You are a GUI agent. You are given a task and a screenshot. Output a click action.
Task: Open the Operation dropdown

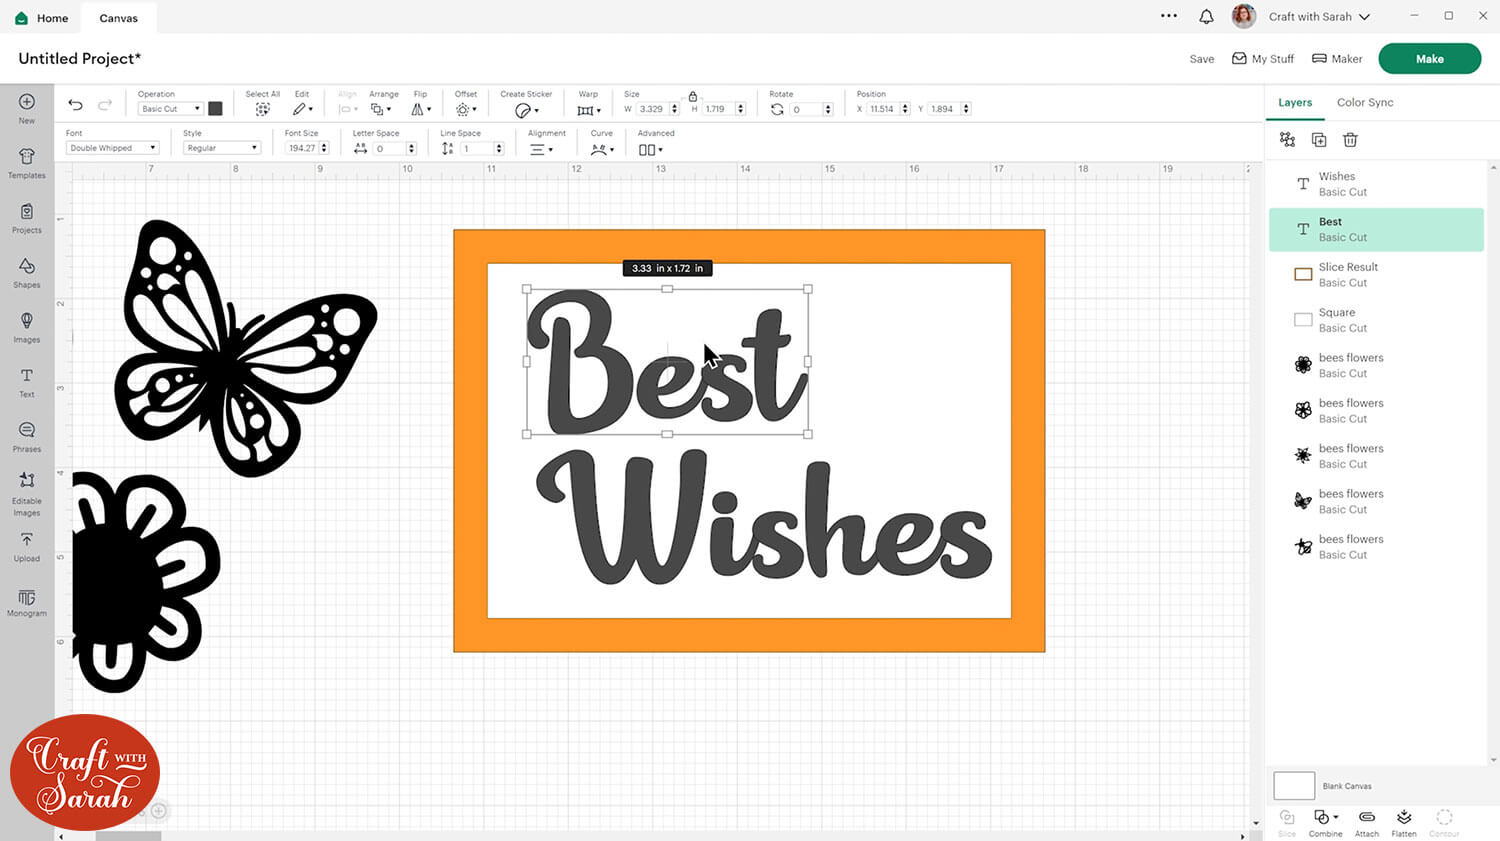(170, 109)
